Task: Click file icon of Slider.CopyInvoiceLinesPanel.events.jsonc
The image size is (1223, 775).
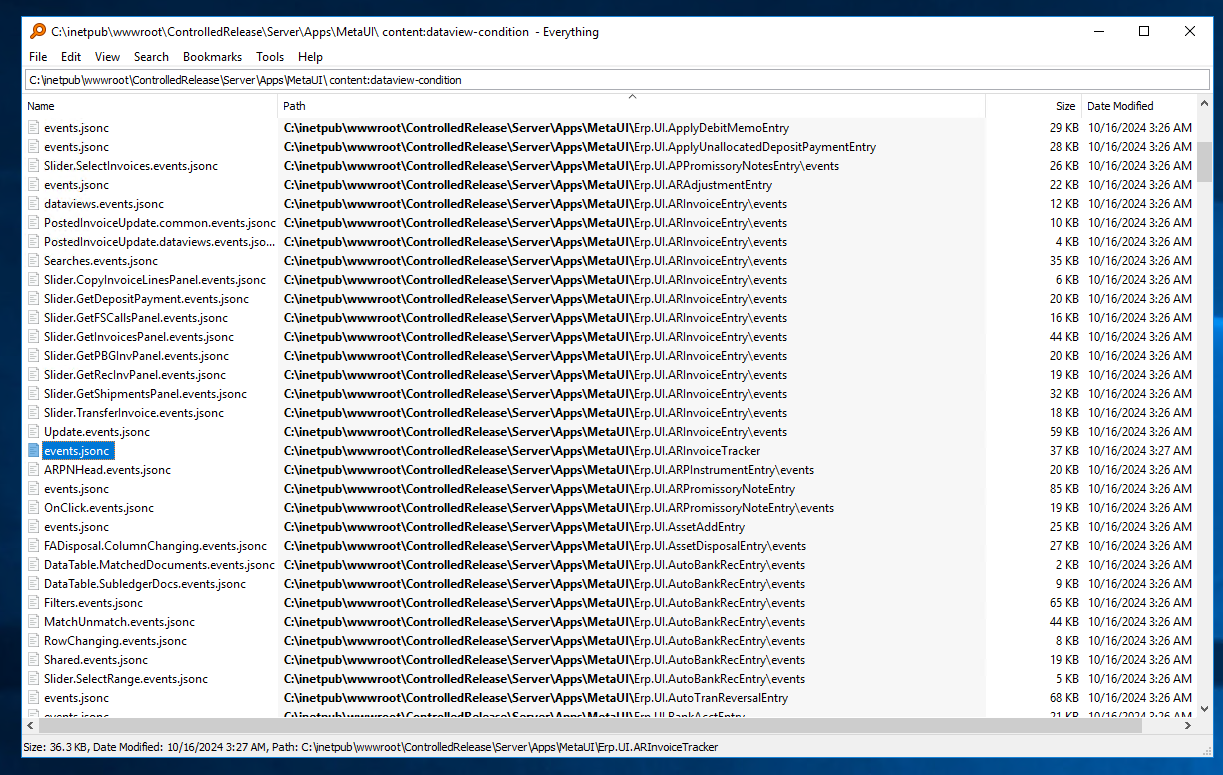Action: [33, 280]
